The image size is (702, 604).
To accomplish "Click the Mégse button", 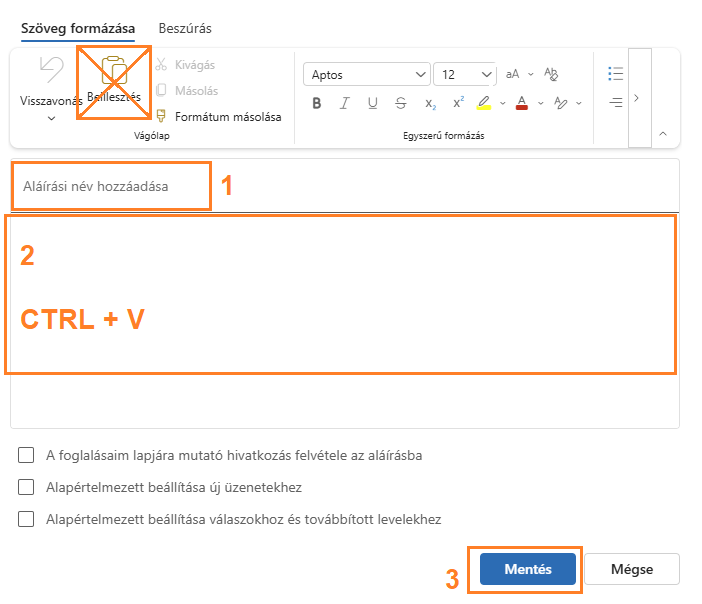I will pos(632,569).
